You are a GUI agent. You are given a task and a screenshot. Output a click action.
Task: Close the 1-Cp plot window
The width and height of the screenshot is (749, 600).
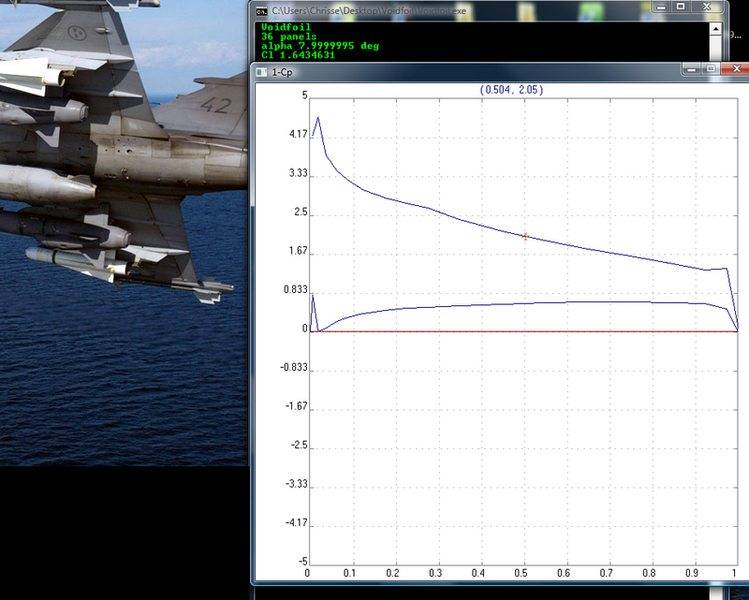[736, 69]
